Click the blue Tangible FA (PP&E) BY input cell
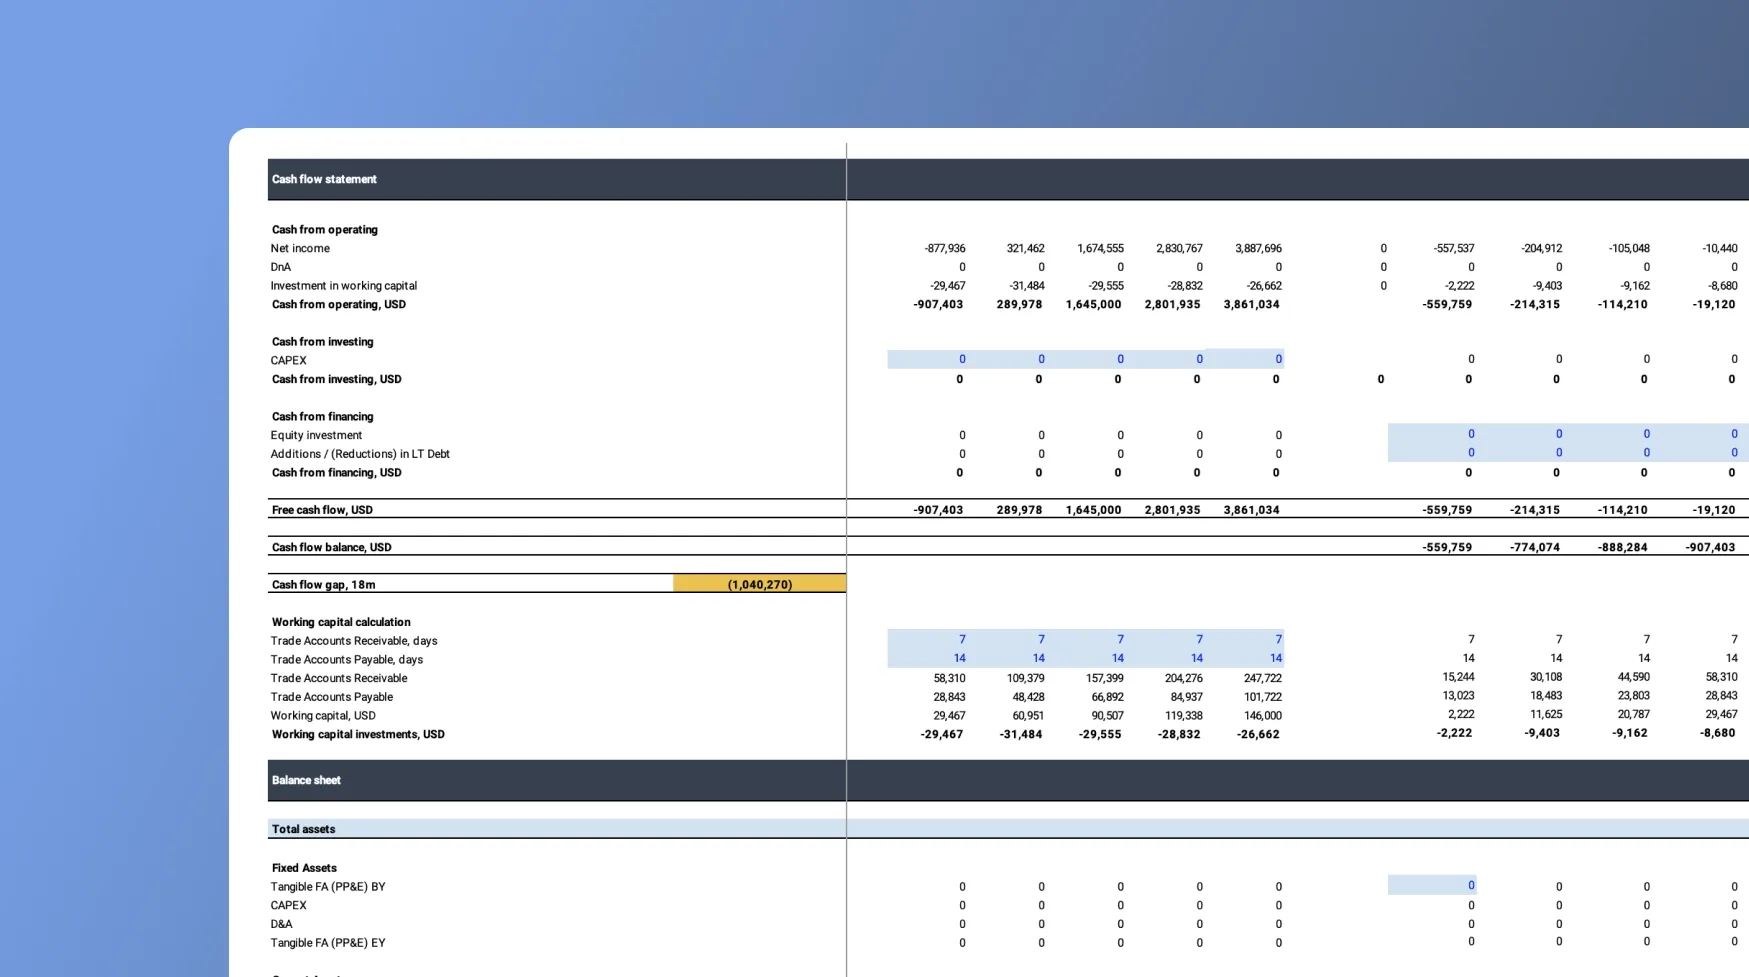The height and width of the screenshot is (977, 1749). coord(1432,886)
